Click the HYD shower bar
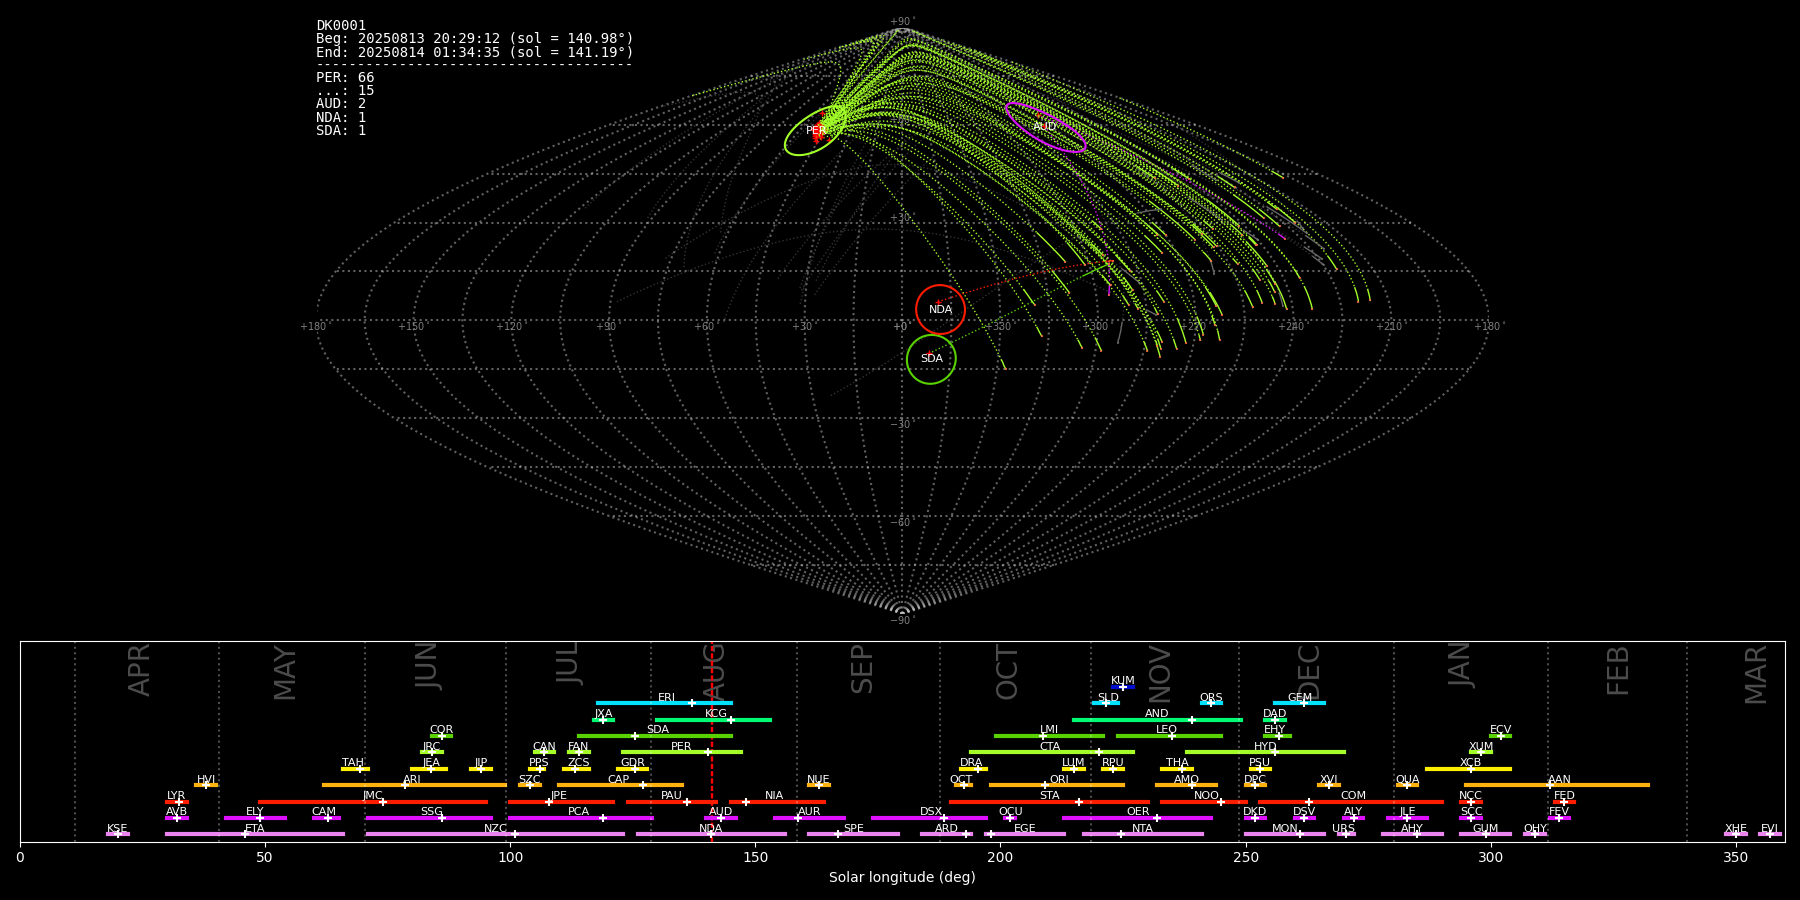The width and height of the screenshot is (1800, 900). pos(1265,752)
